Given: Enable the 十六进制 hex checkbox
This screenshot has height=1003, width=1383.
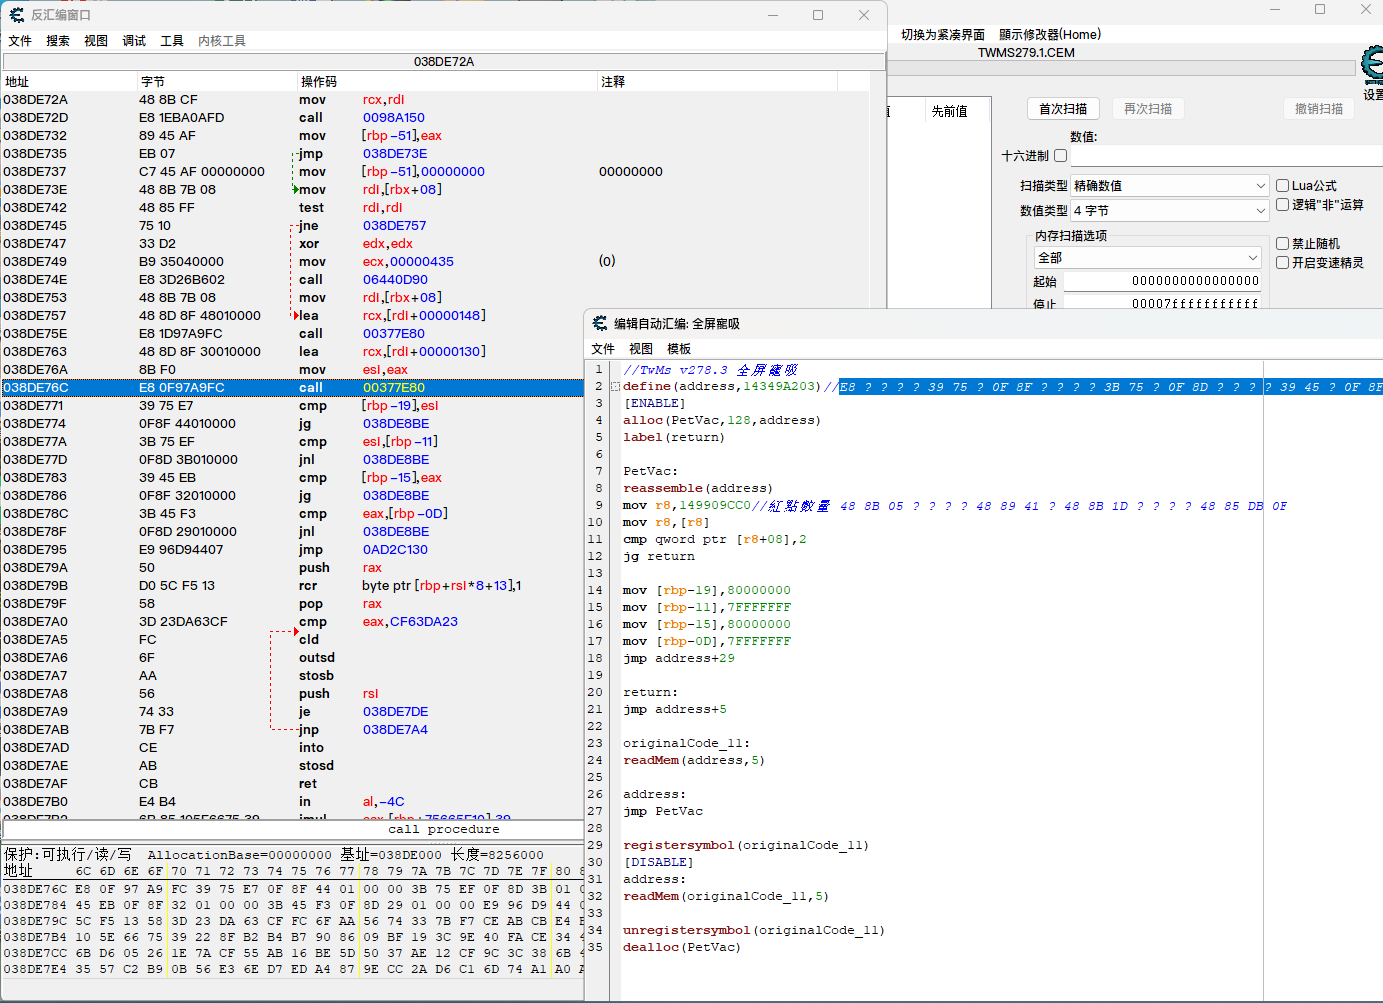Looking at the screenshot, I should coord(1061,156).
